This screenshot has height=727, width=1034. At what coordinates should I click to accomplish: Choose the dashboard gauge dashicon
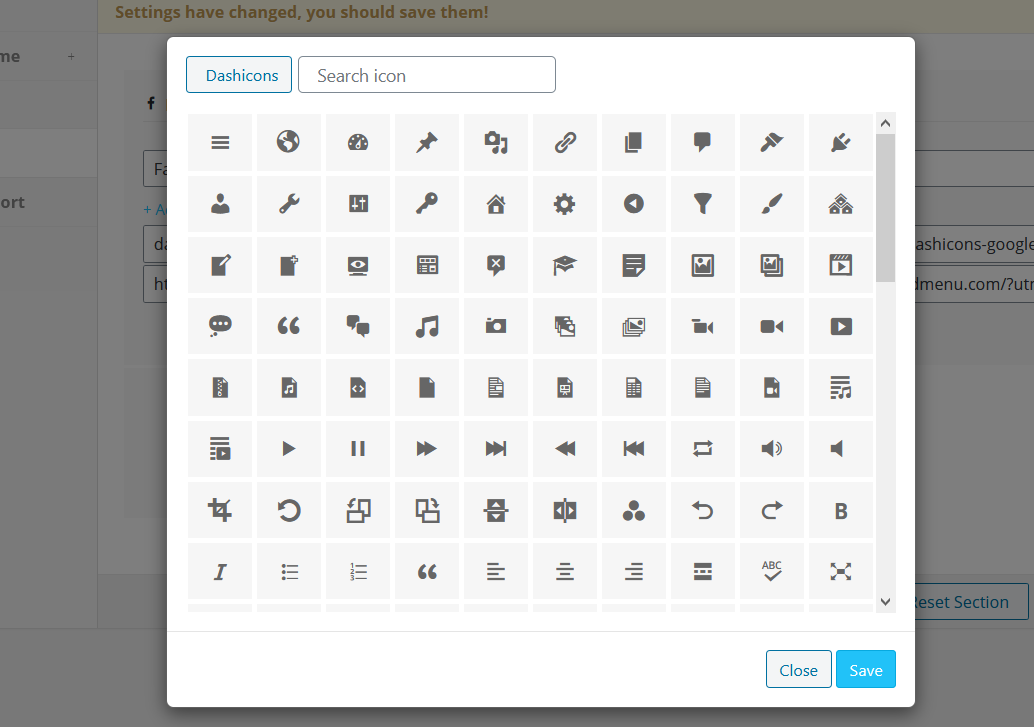click(x=357, y=142)
